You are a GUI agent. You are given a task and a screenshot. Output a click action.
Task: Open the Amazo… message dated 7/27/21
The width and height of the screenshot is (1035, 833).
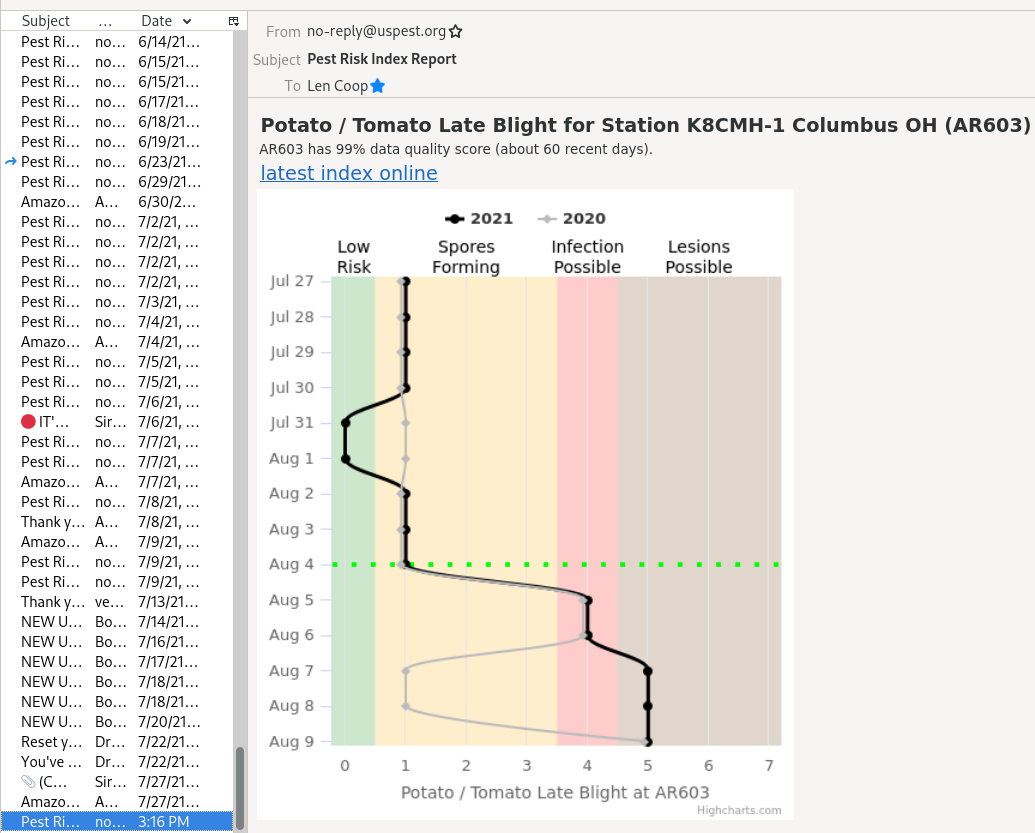[117, 802]
